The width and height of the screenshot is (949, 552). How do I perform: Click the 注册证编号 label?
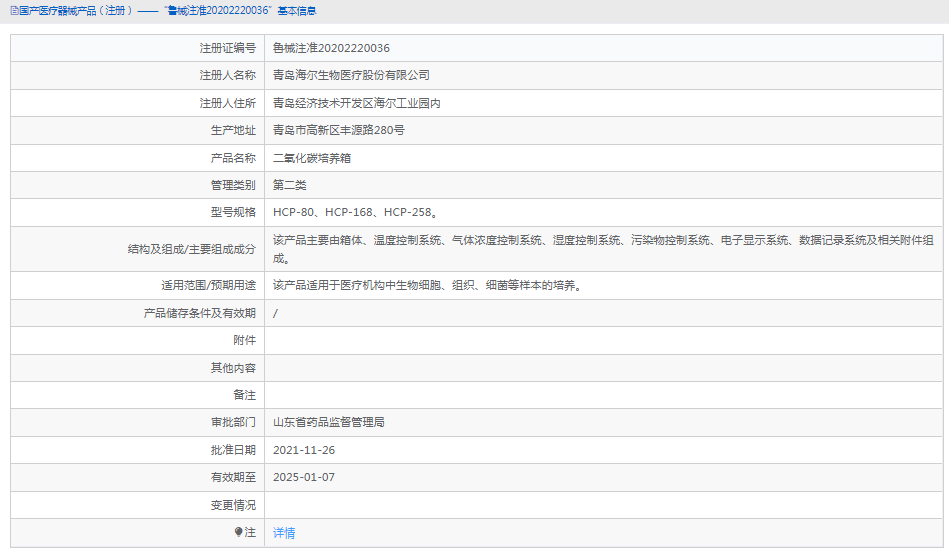pyautogui.click(x=228, y=48)
